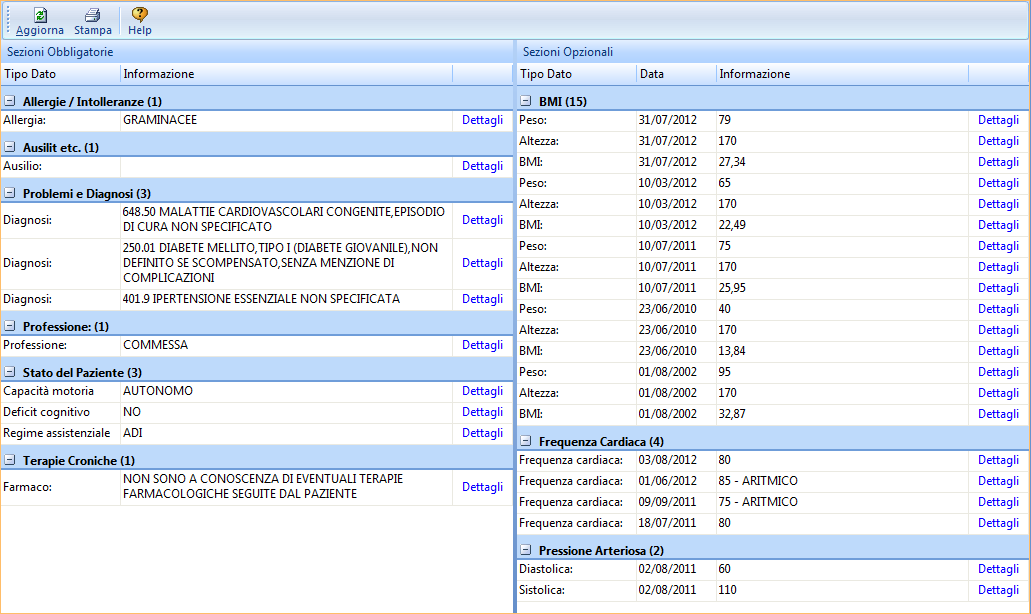Collapse the Ausilit etc. group

pyautogui.click(x=10, y=147)
